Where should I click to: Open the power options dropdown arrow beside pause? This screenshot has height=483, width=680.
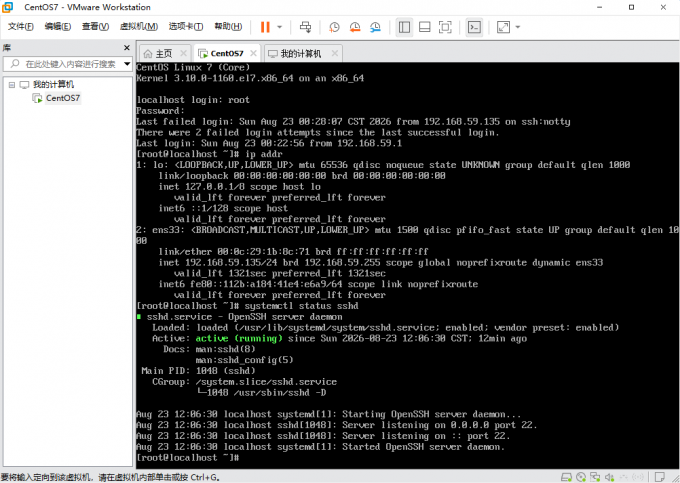point(280,27)
